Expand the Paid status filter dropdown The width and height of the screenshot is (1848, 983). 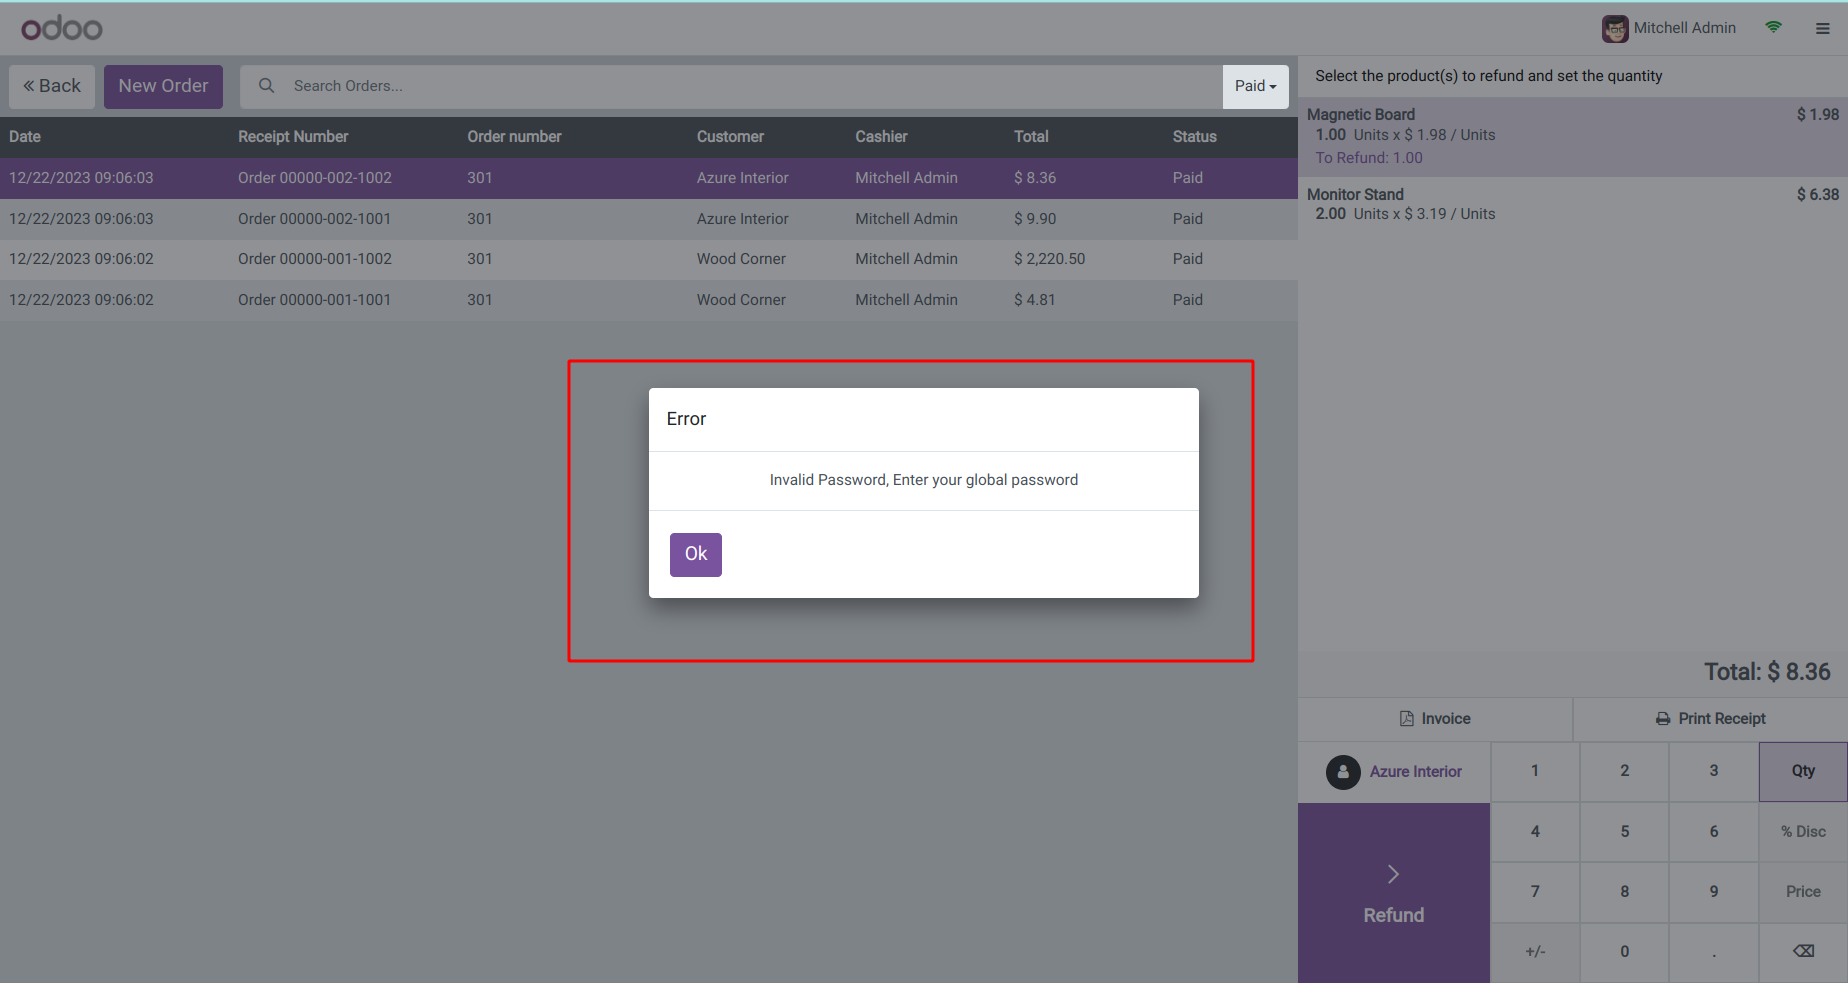[1254, 87]
